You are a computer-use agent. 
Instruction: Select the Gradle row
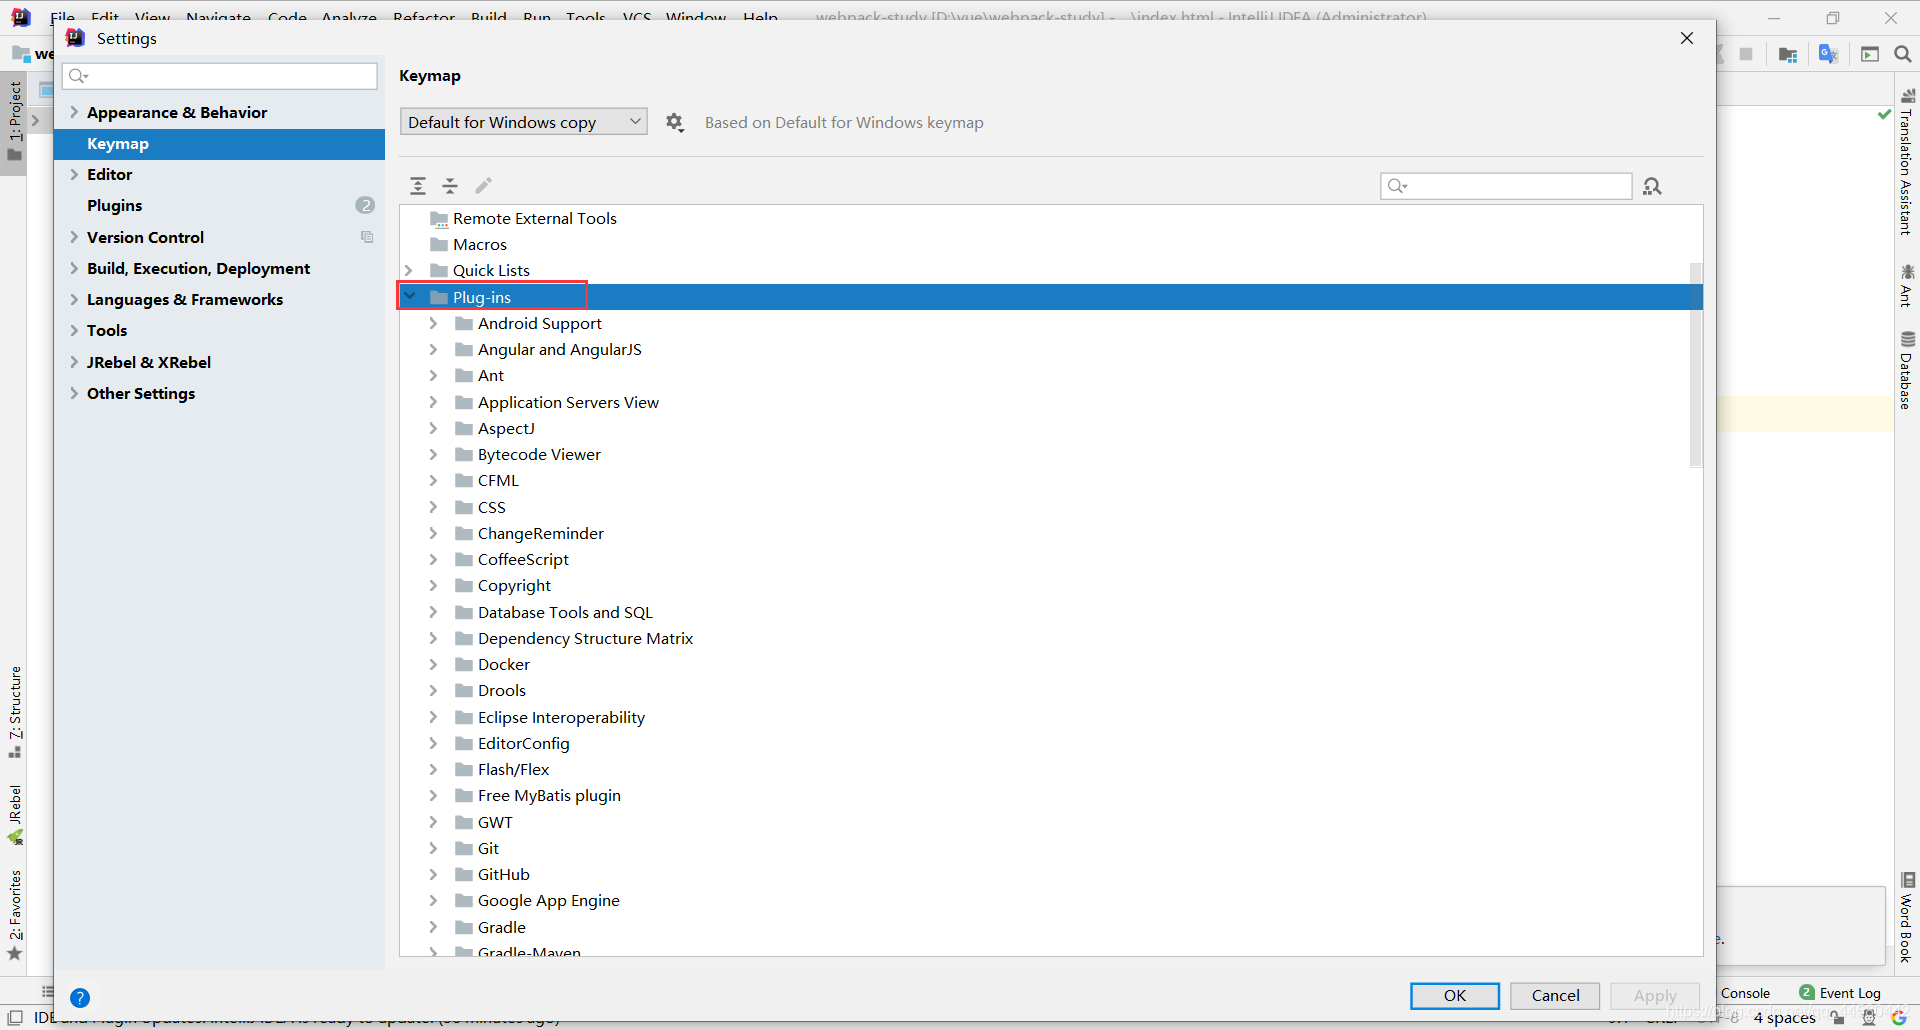(1045, 927)
